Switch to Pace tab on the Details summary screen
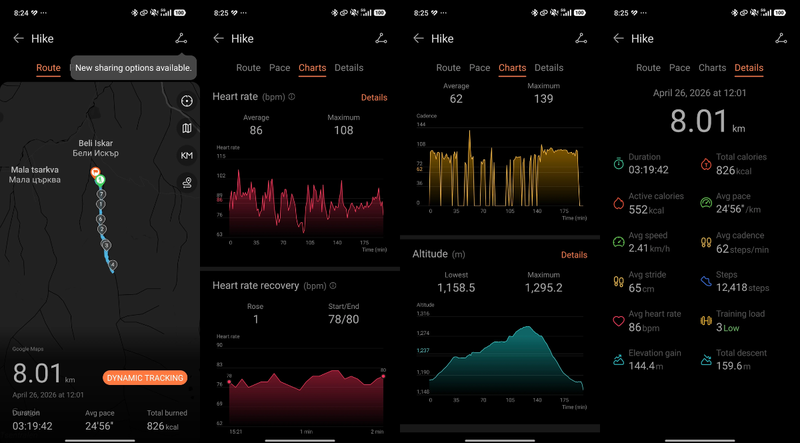Viewport: 800px width, 443px height. pos(680,67)
